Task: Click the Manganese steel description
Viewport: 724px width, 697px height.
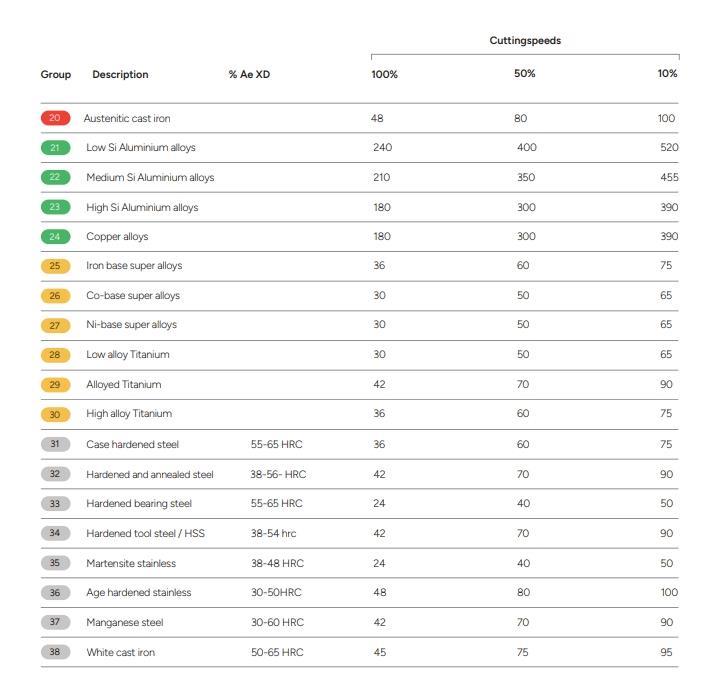Action: coord(124,622)
